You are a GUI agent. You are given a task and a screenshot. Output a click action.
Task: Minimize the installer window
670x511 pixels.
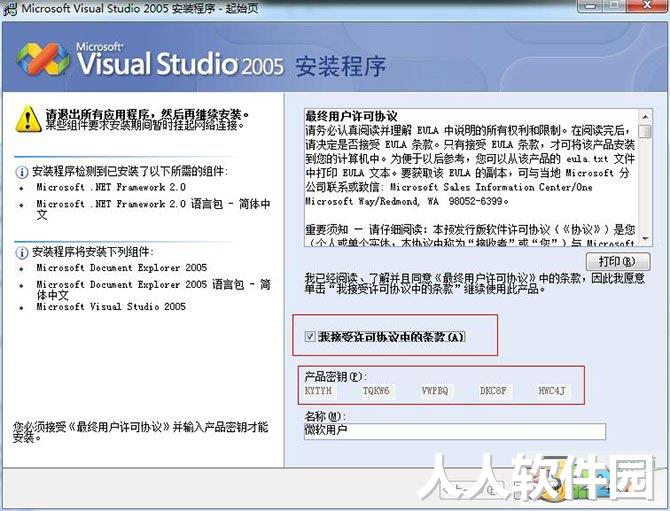[591, 6]
